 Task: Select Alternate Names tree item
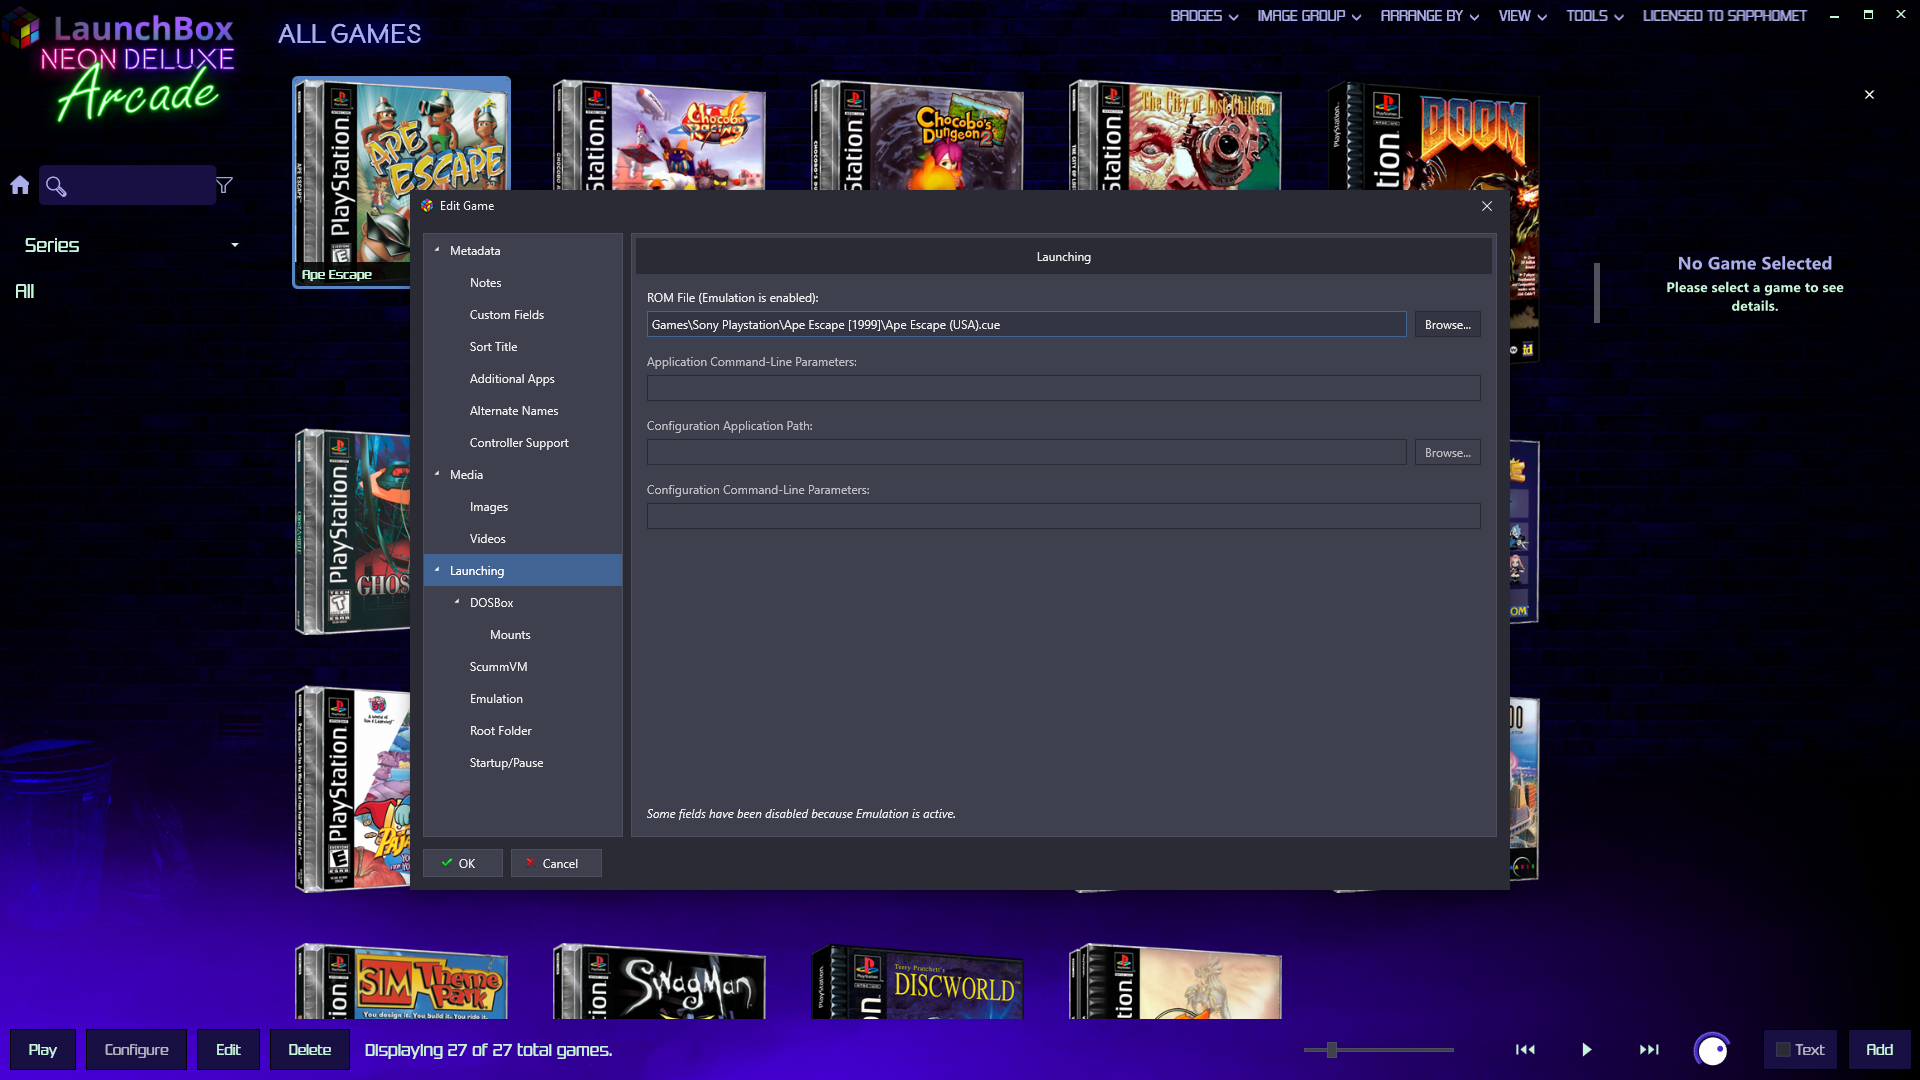514,411
